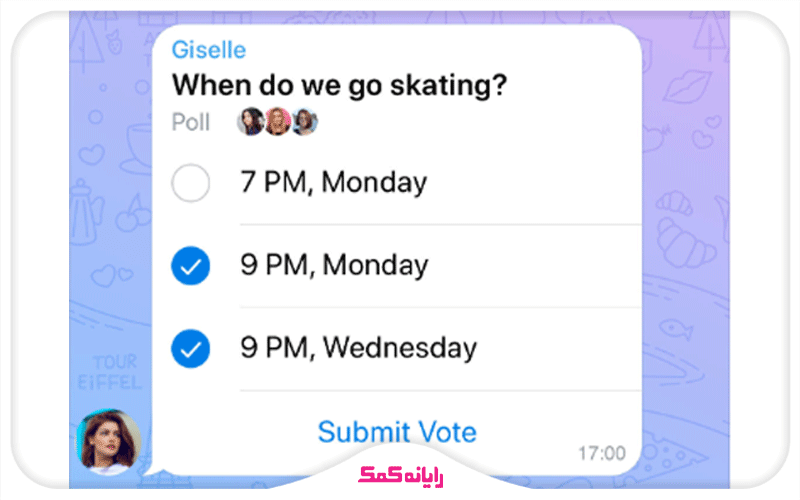Click the first voter avatar next to Poll
This screenshot has height=500, width=800.
pyautogui.click(x=251, y=122)
